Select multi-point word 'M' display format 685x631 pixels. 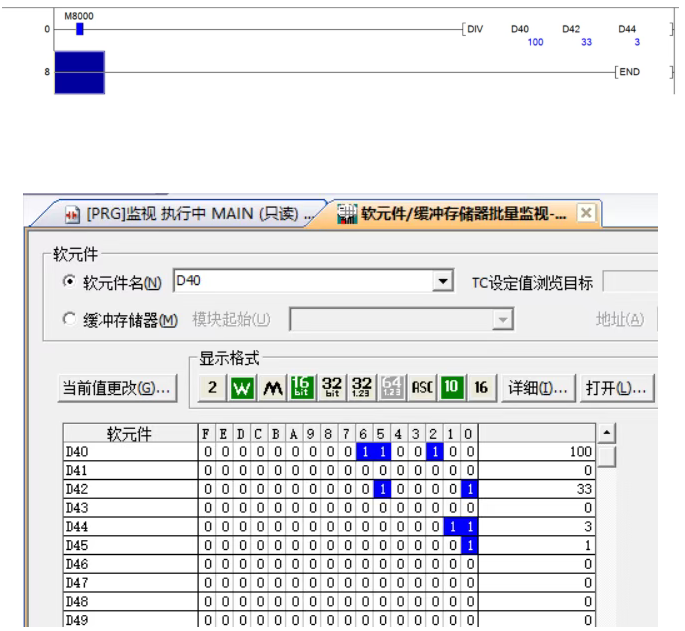(272, 387)
